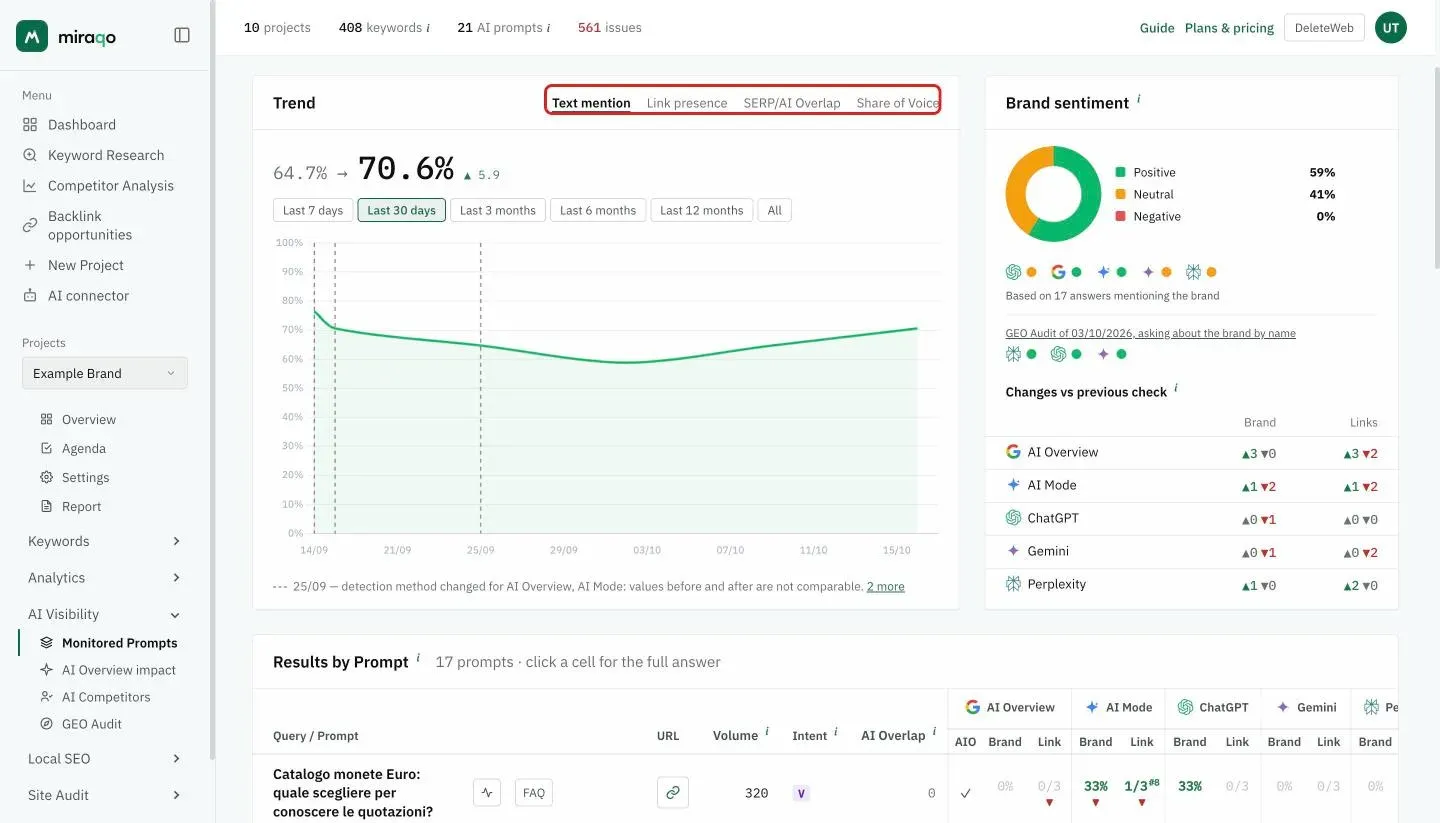Viewport: 1440px width, 823px height.
Task: Open AI Competitors page
Action: pyautogui.click(x=106, y=697)
